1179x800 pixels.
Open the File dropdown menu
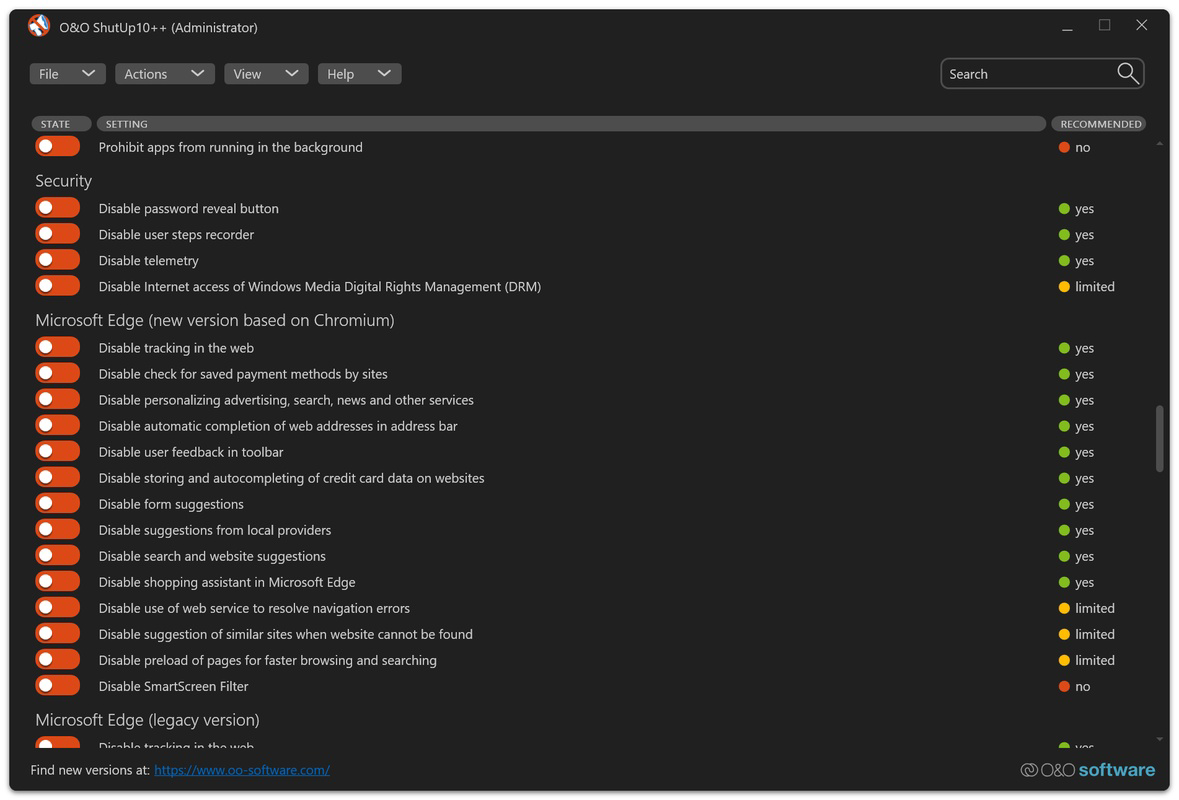[67, 74]
